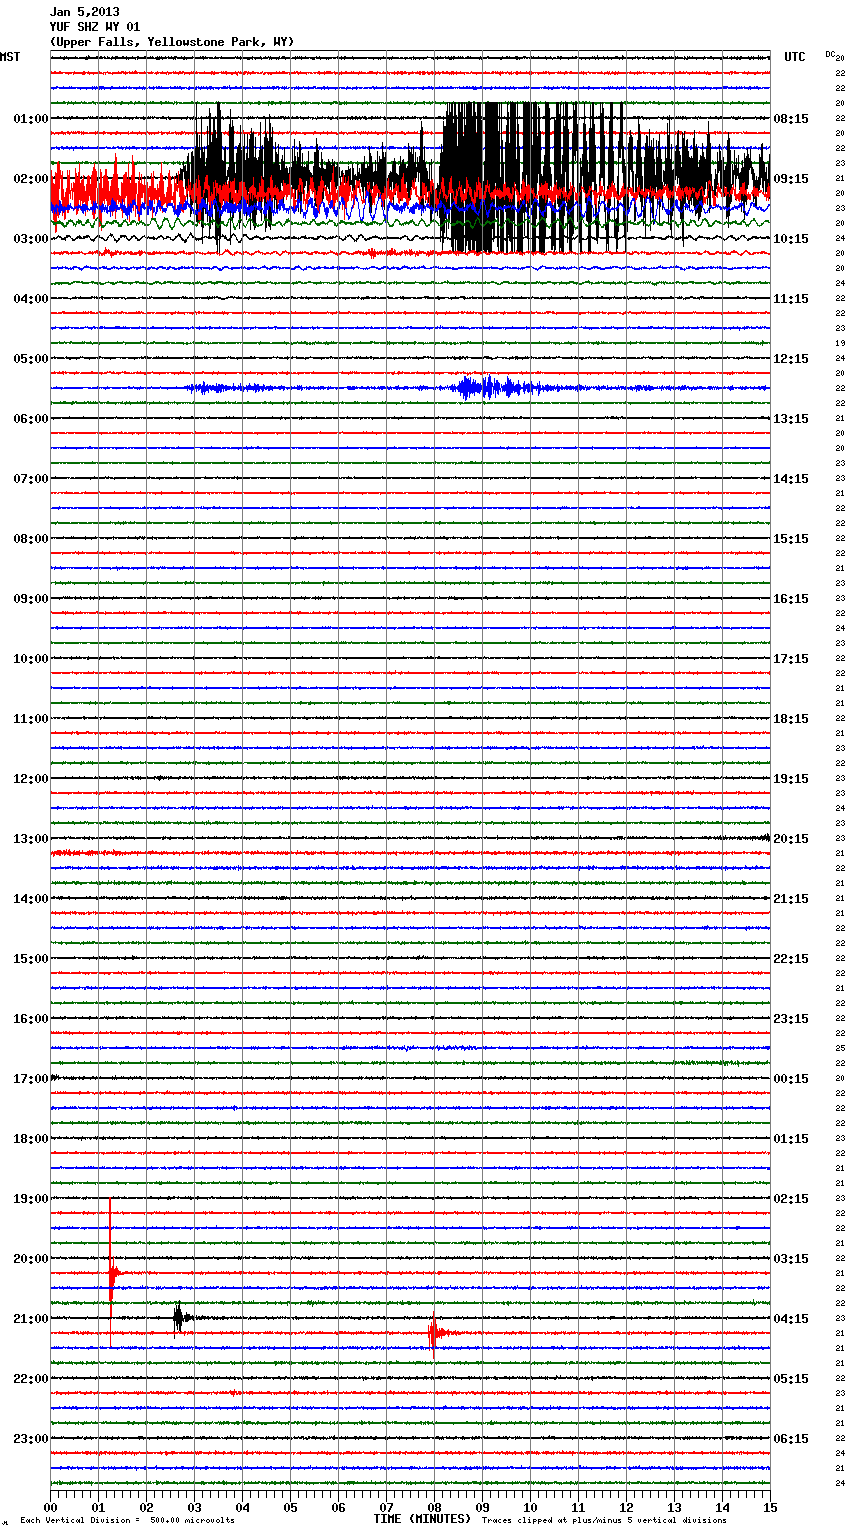Click the minute axis tick label '00'

click(50, 1507)
